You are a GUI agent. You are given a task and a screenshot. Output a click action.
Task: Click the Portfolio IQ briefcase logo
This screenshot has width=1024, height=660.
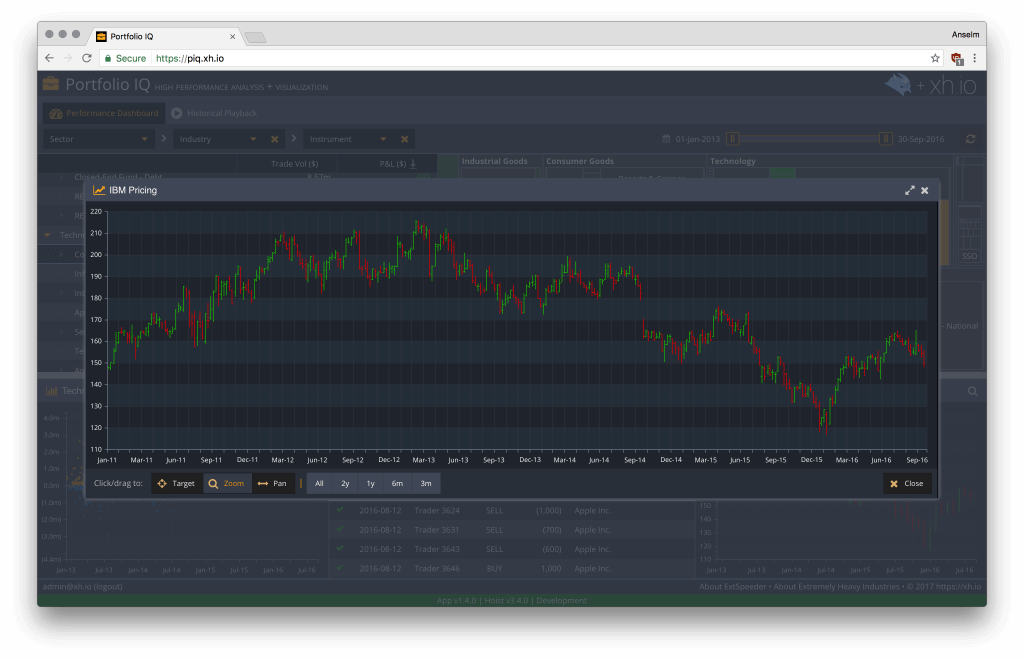coord(50,84)
